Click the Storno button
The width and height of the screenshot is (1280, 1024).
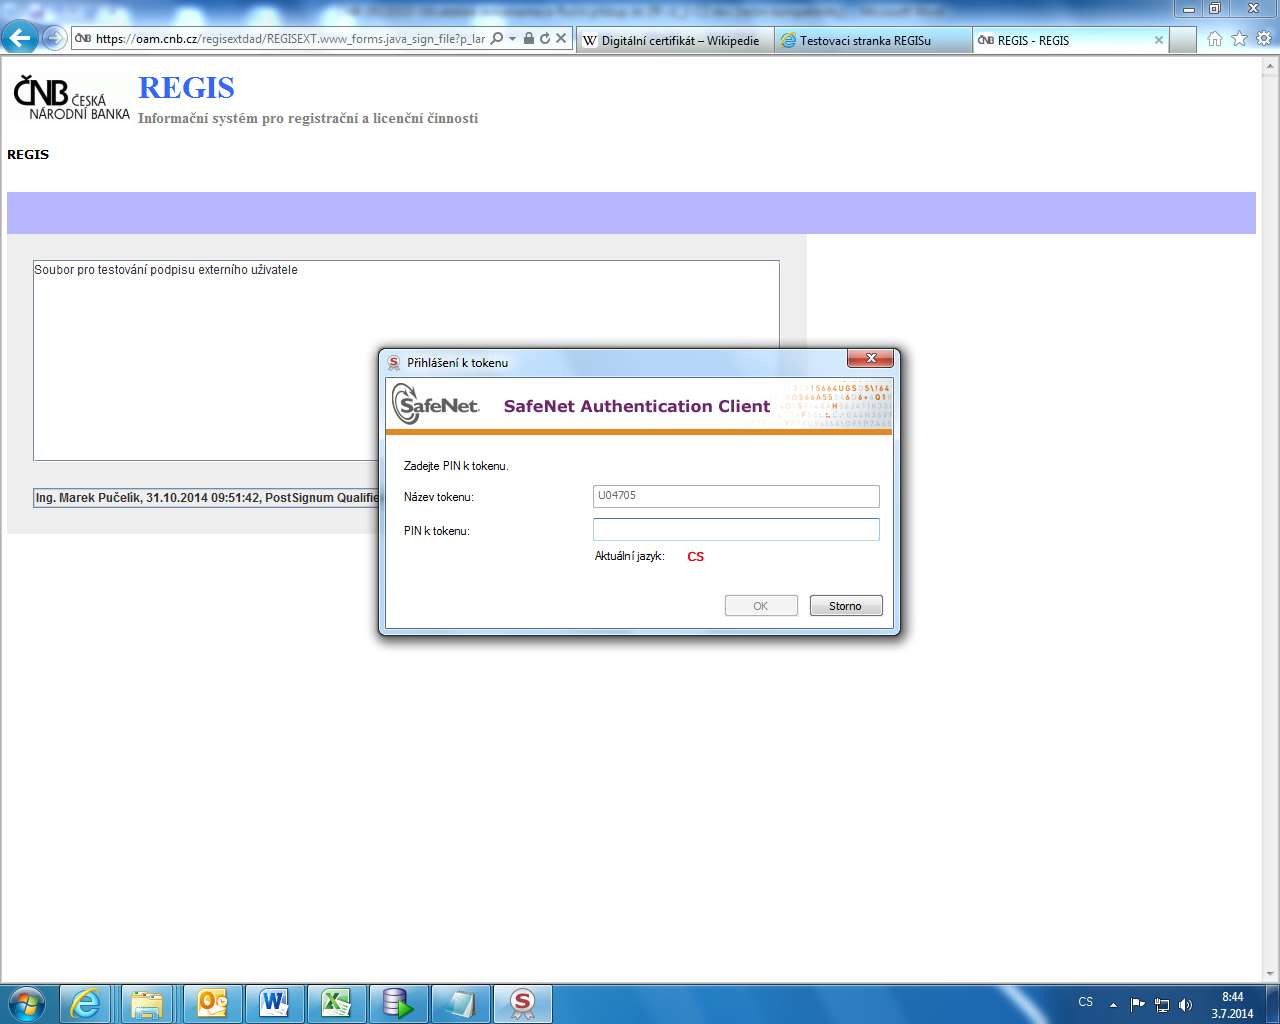click(x=846, y=606)
